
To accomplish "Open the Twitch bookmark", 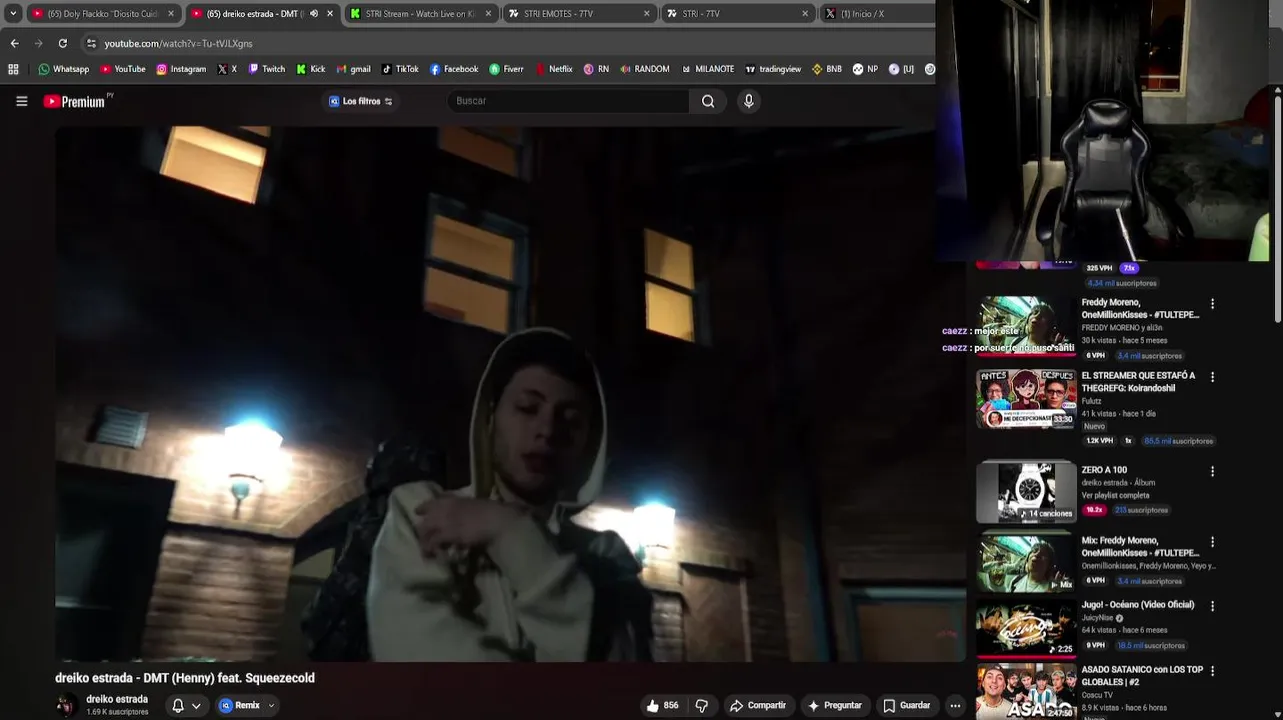I will 266,69.
